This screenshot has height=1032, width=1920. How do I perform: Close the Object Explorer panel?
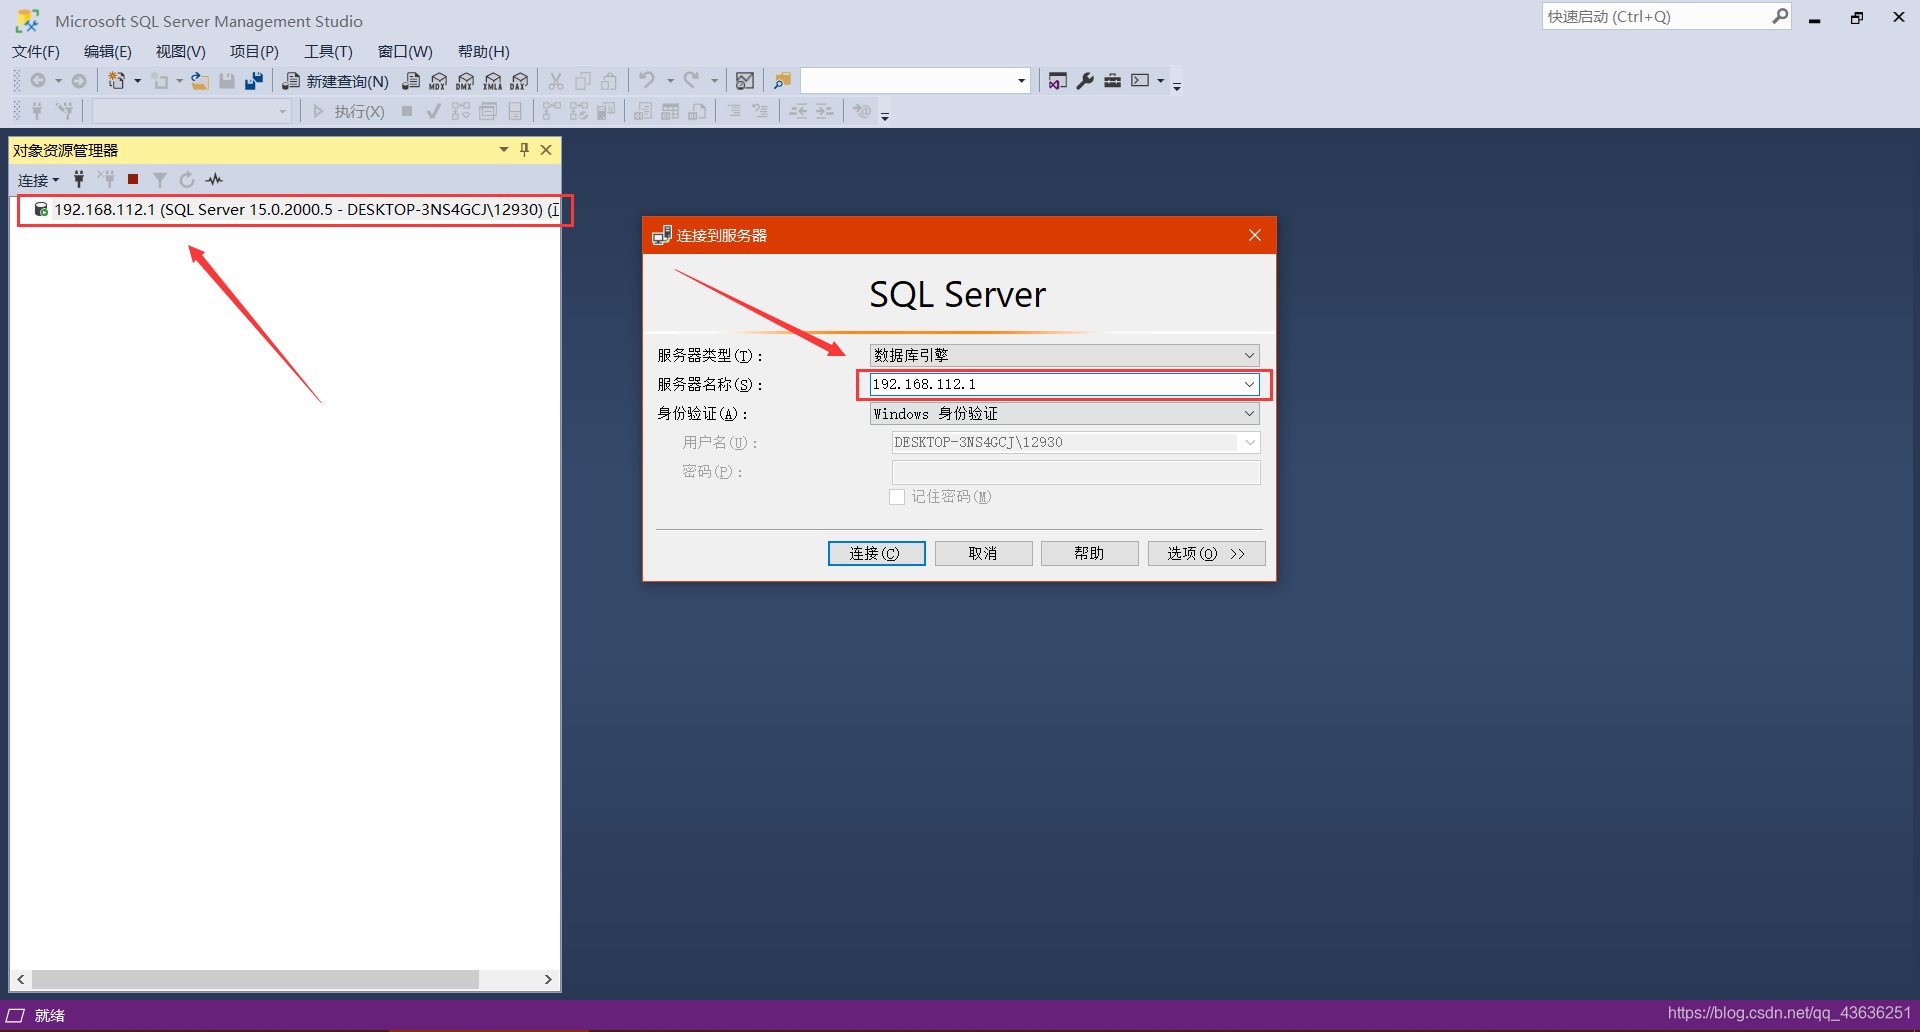point(546,150)
